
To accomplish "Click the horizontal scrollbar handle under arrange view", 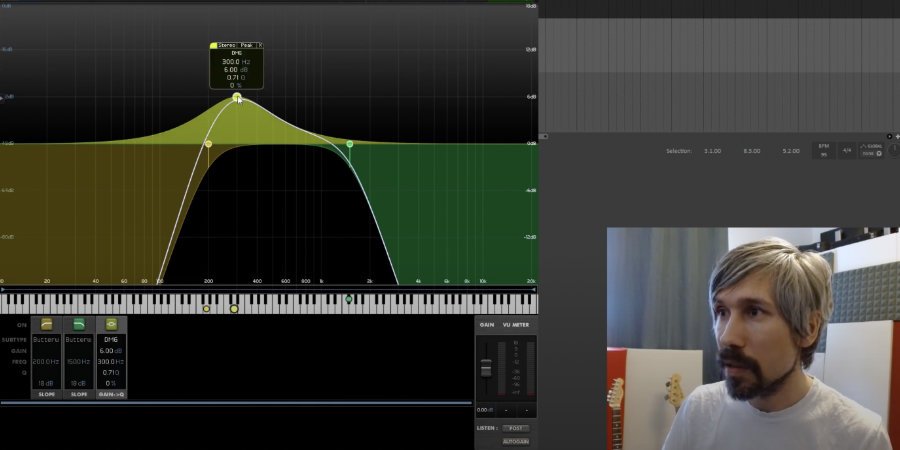I will tap(544, 137).
